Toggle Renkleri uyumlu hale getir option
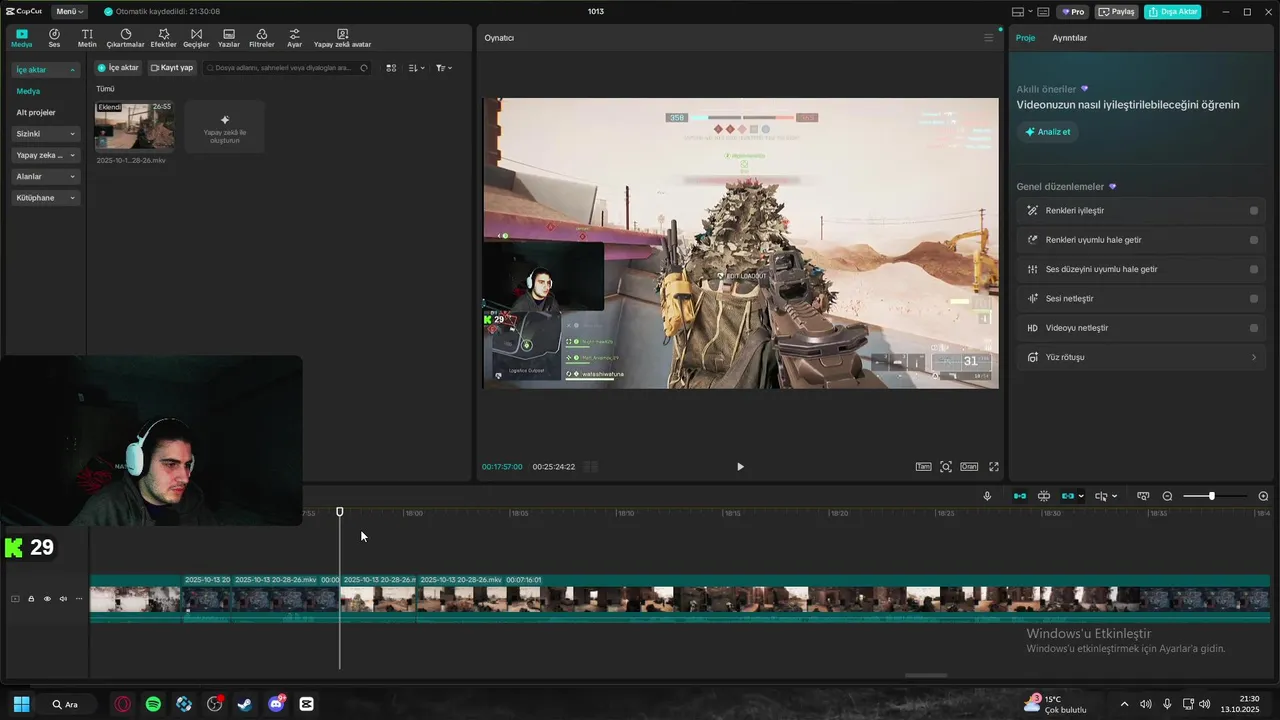The image size is (1280, 720). pos(1254,240)
